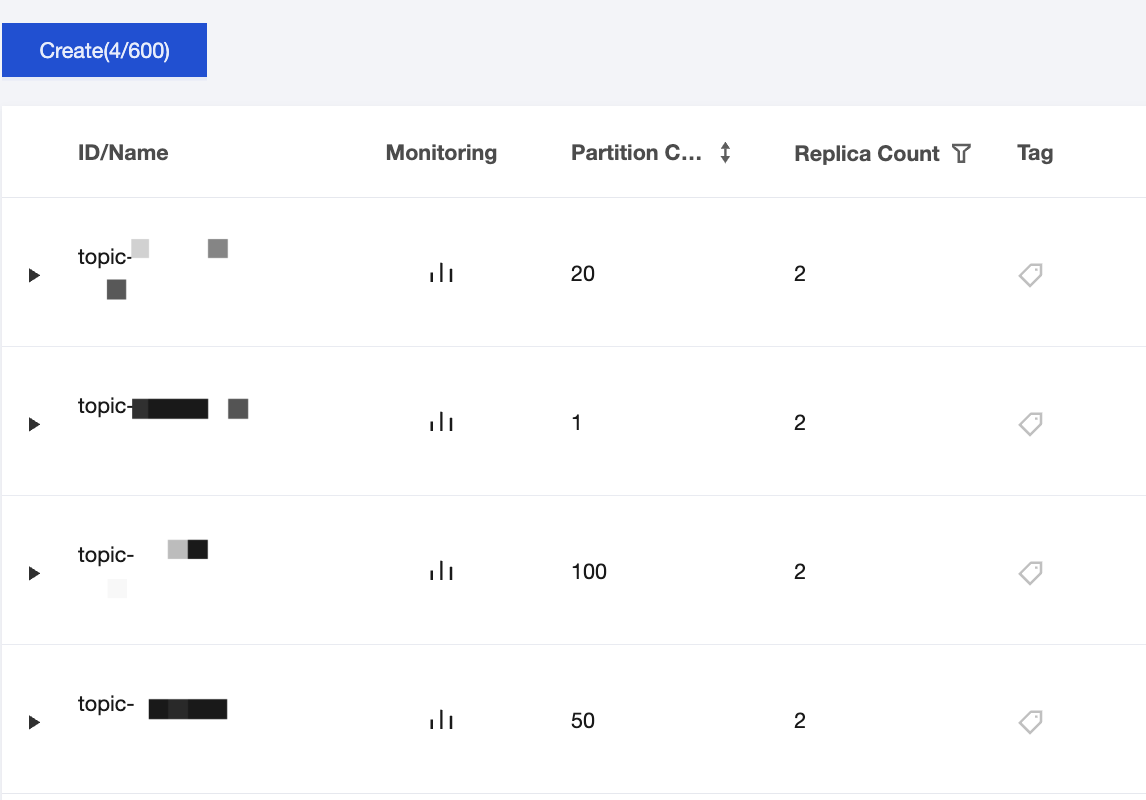
Task: Edit tag for the 1-partition topic
Action: (1031, 423)
